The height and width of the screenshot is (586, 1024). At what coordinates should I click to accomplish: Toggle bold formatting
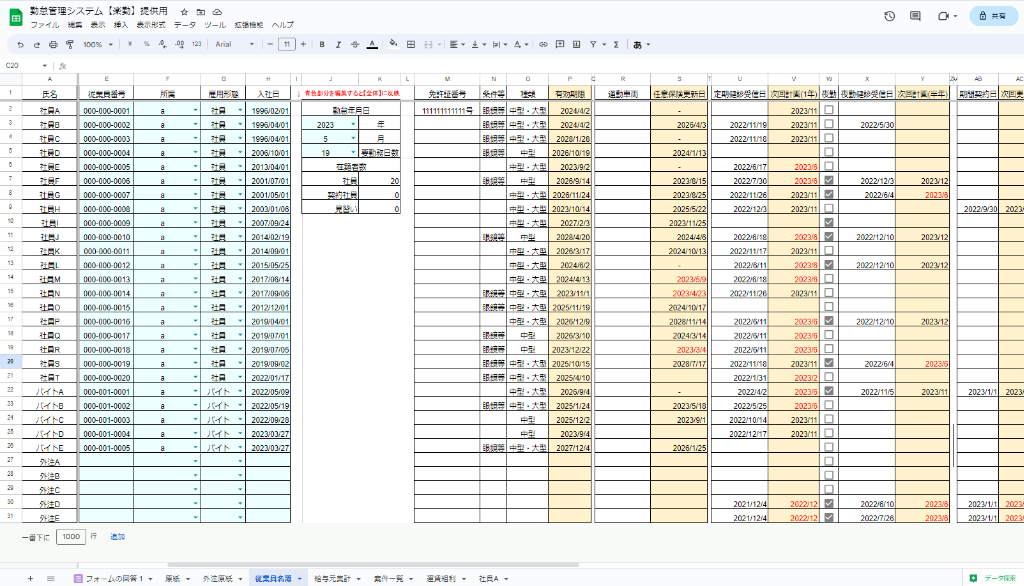tap(322, 44)
